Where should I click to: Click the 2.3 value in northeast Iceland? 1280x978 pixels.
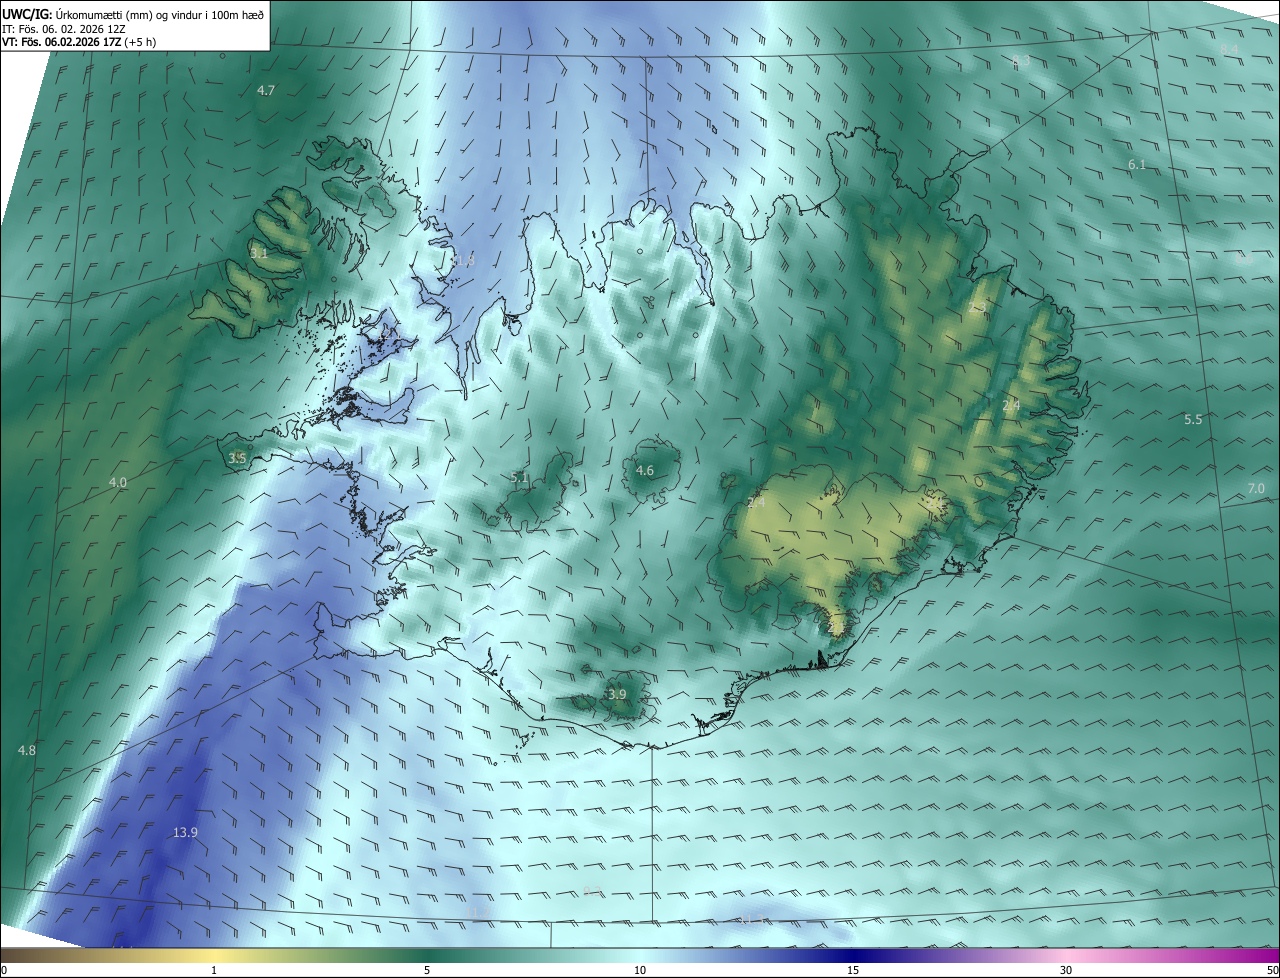(978, 308)
